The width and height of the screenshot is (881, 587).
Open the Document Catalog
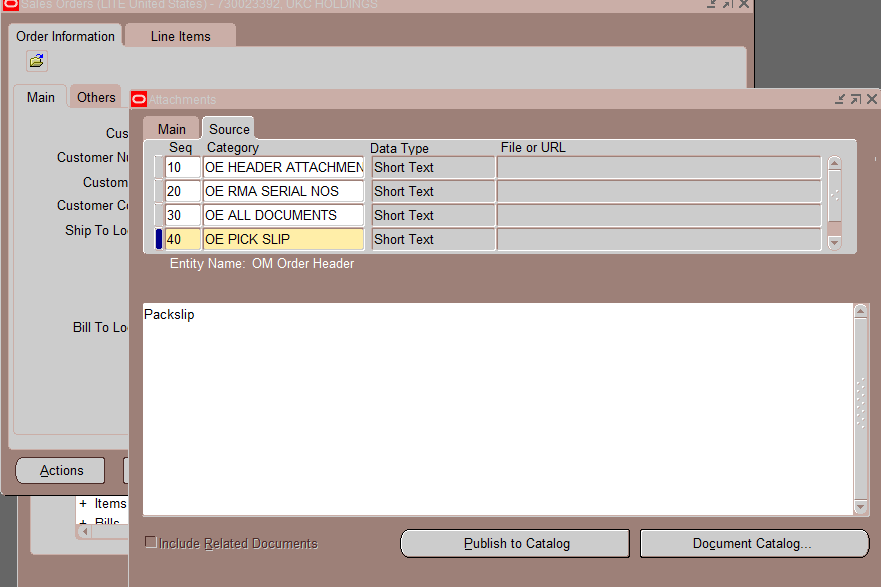click(754, 543)
